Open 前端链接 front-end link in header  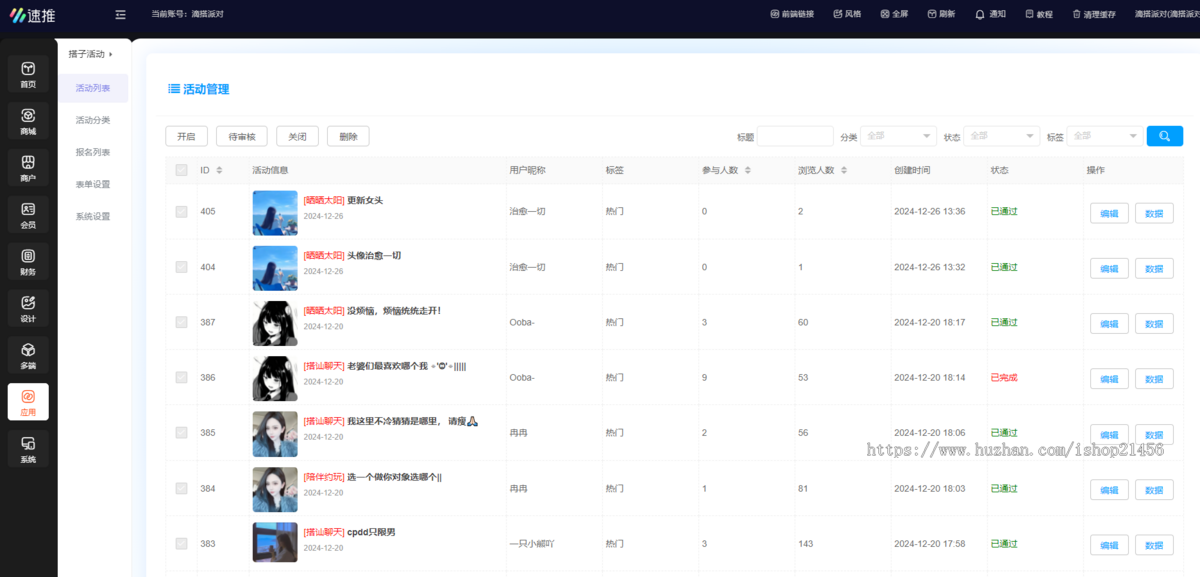pyautogui.click(x=792, y=14)
